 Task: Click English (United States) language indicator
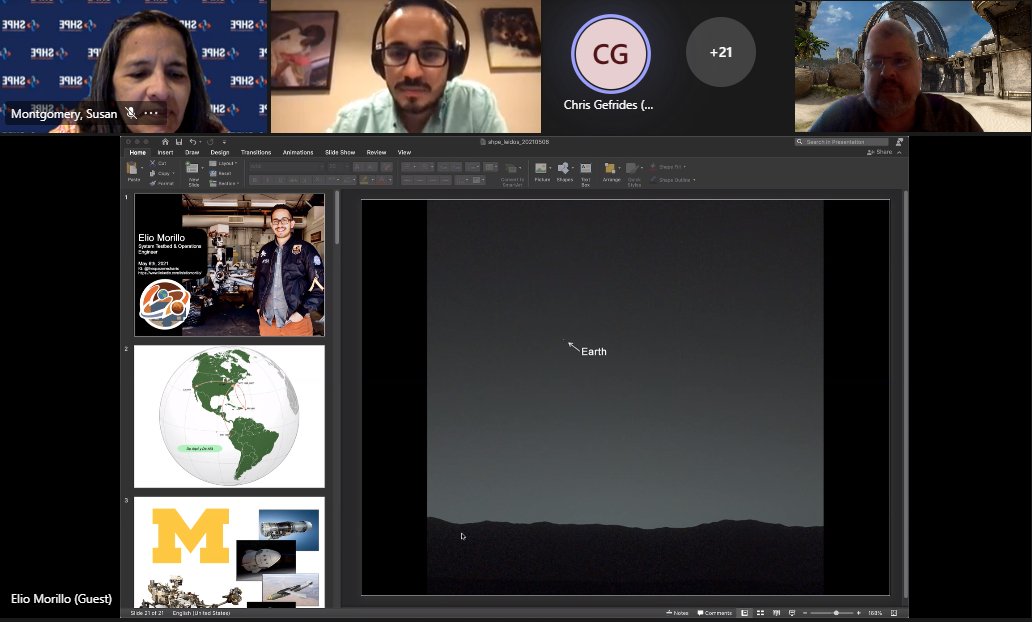[x=201, y=613]
